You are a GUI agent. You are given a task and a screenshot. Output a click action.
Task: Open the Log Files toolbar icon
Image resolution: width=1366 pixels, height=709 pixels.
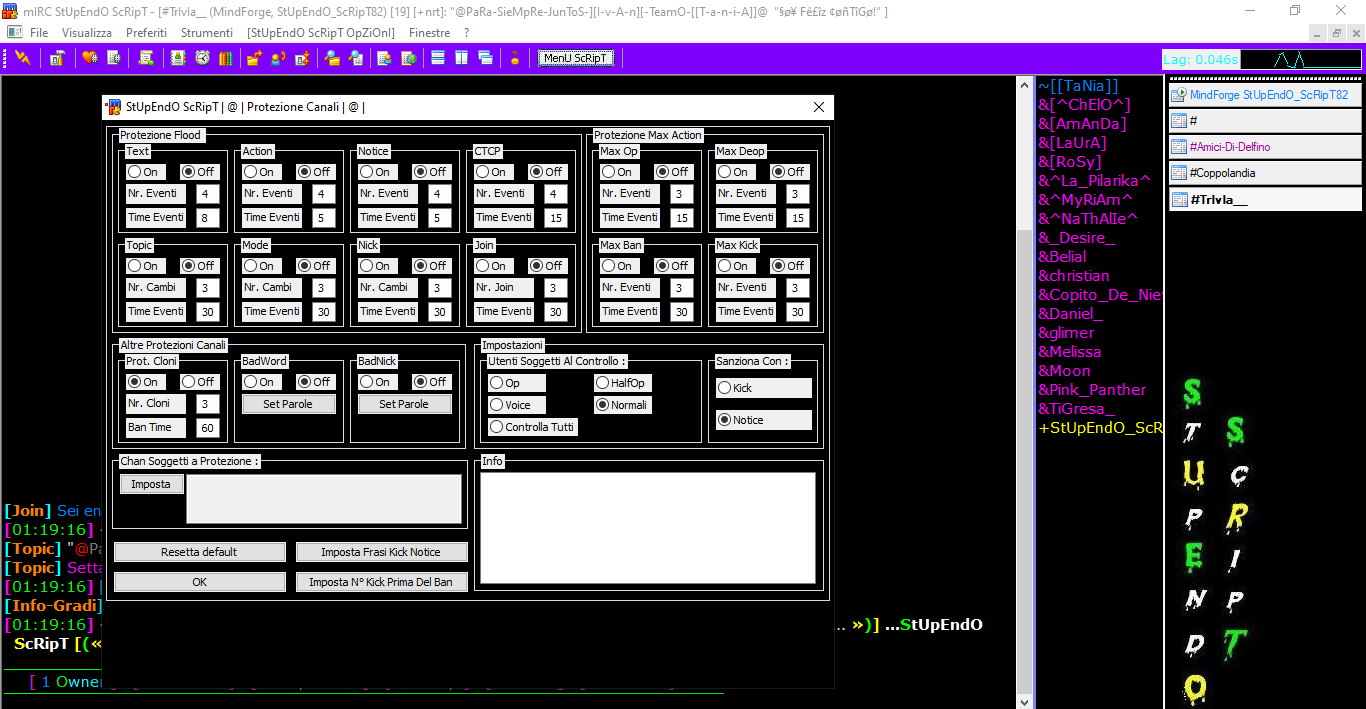click(355, 58)
